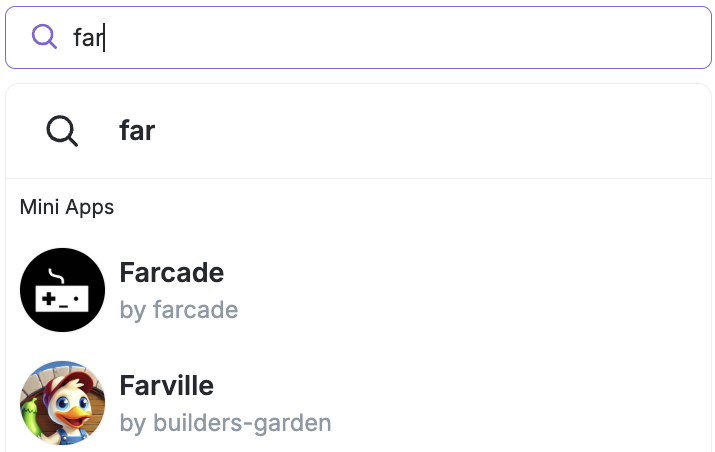
Task: Launch Farcade from the Mini Apps list
Action: 171,273
